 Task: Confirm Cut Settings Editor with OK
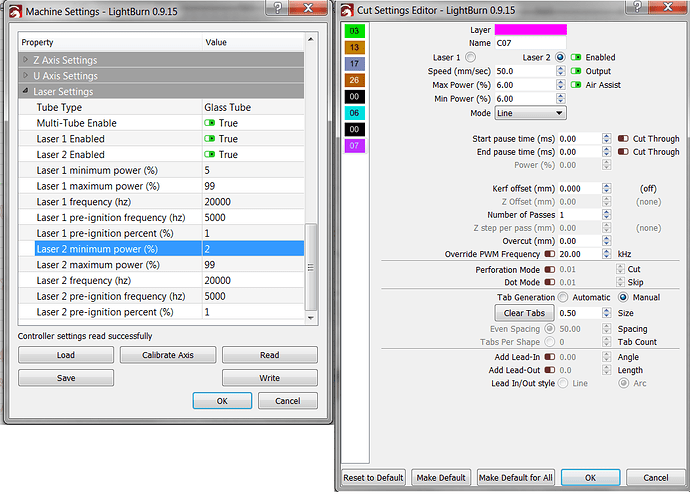tap(591, 477)
